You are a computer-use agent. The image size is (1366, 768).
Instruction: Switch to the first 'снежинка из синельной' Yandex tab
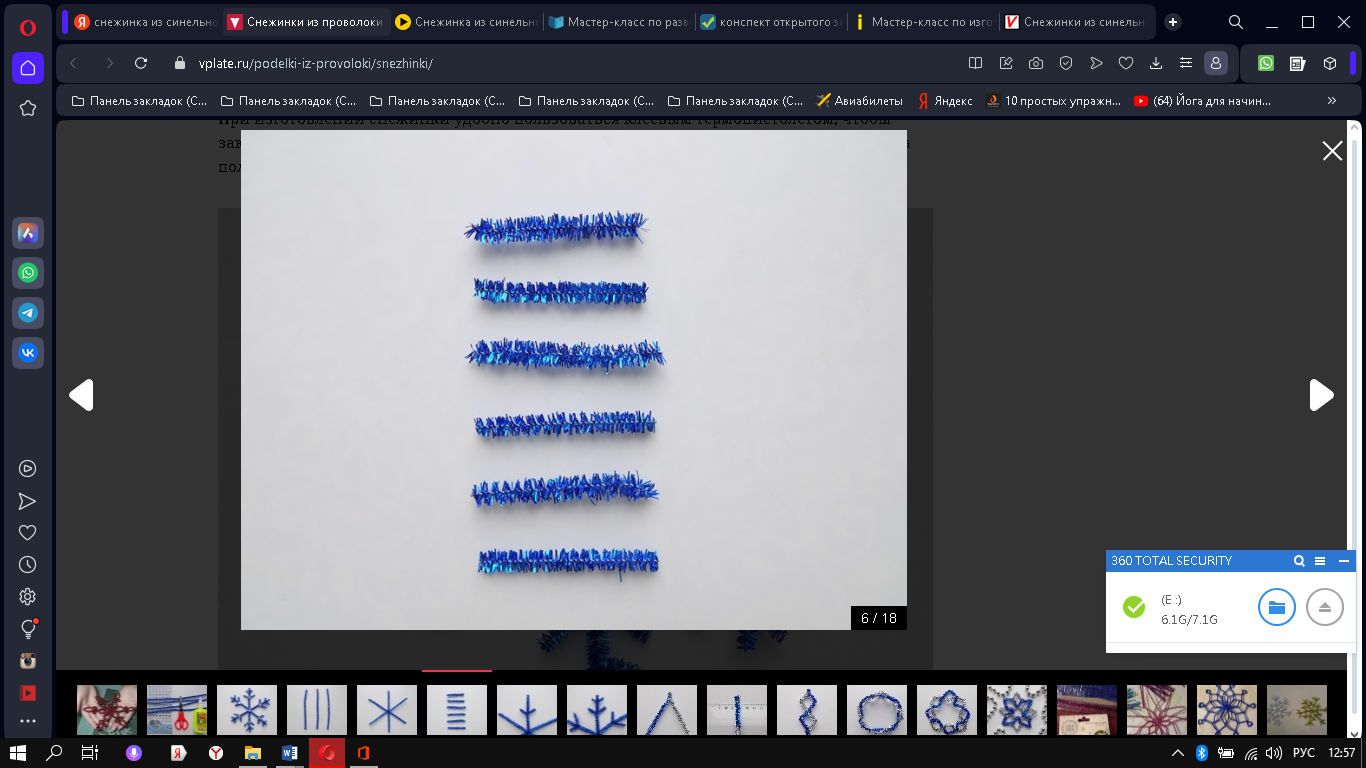[x=144, y=22]
